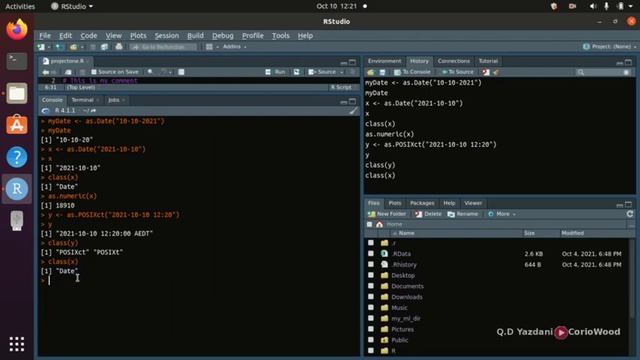
Task: Click the volume icon in the top bar
Action: point(593,6)
